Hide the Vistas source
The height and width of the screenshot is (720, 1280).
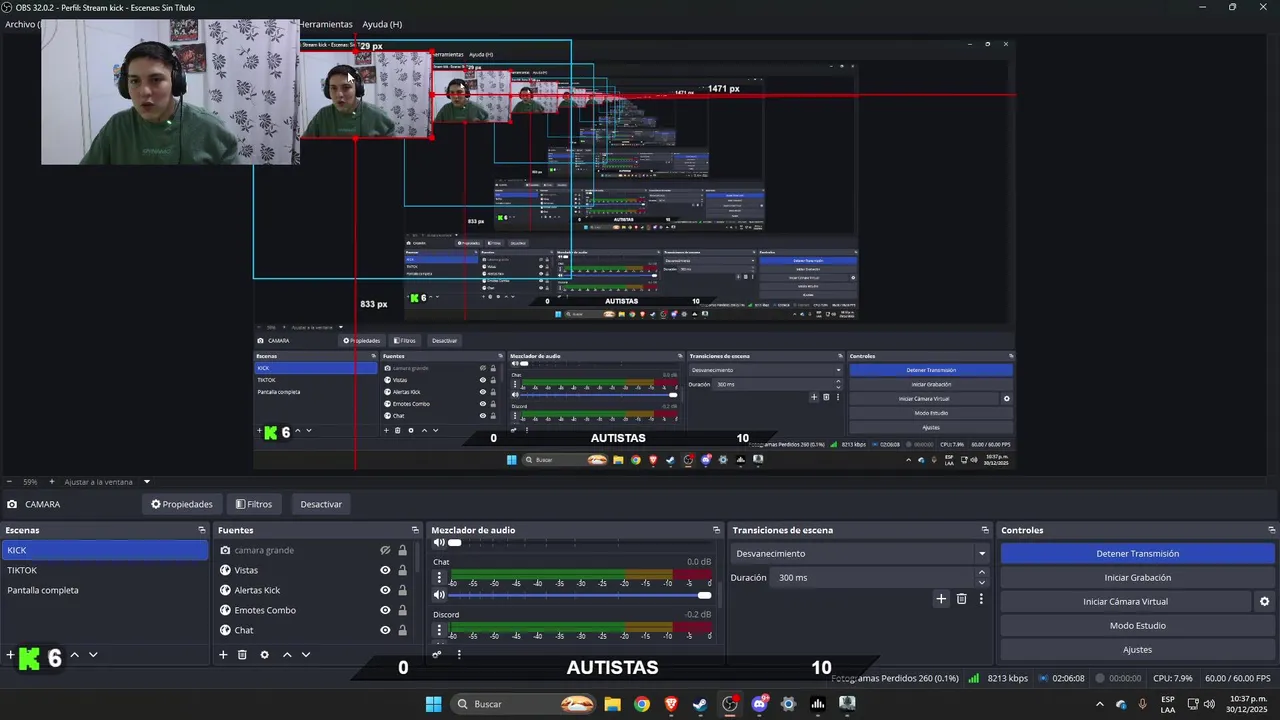[x=385, y=570]
